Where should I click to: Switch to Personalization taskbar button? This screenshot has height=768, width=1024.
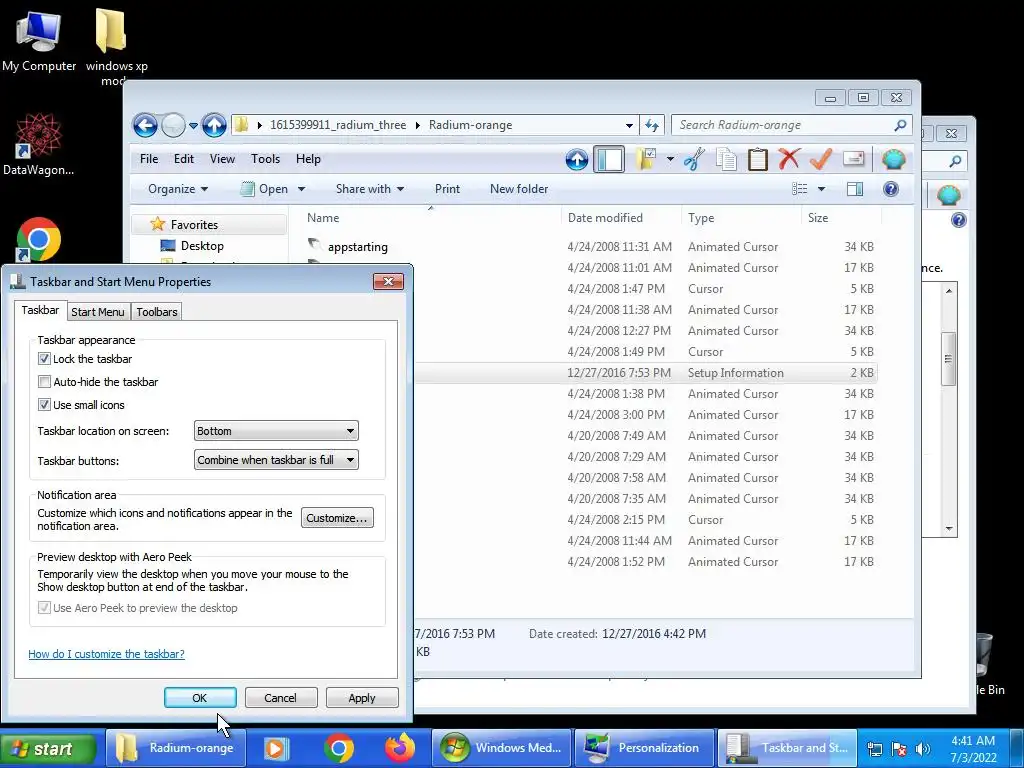click(x=644, y=748)
